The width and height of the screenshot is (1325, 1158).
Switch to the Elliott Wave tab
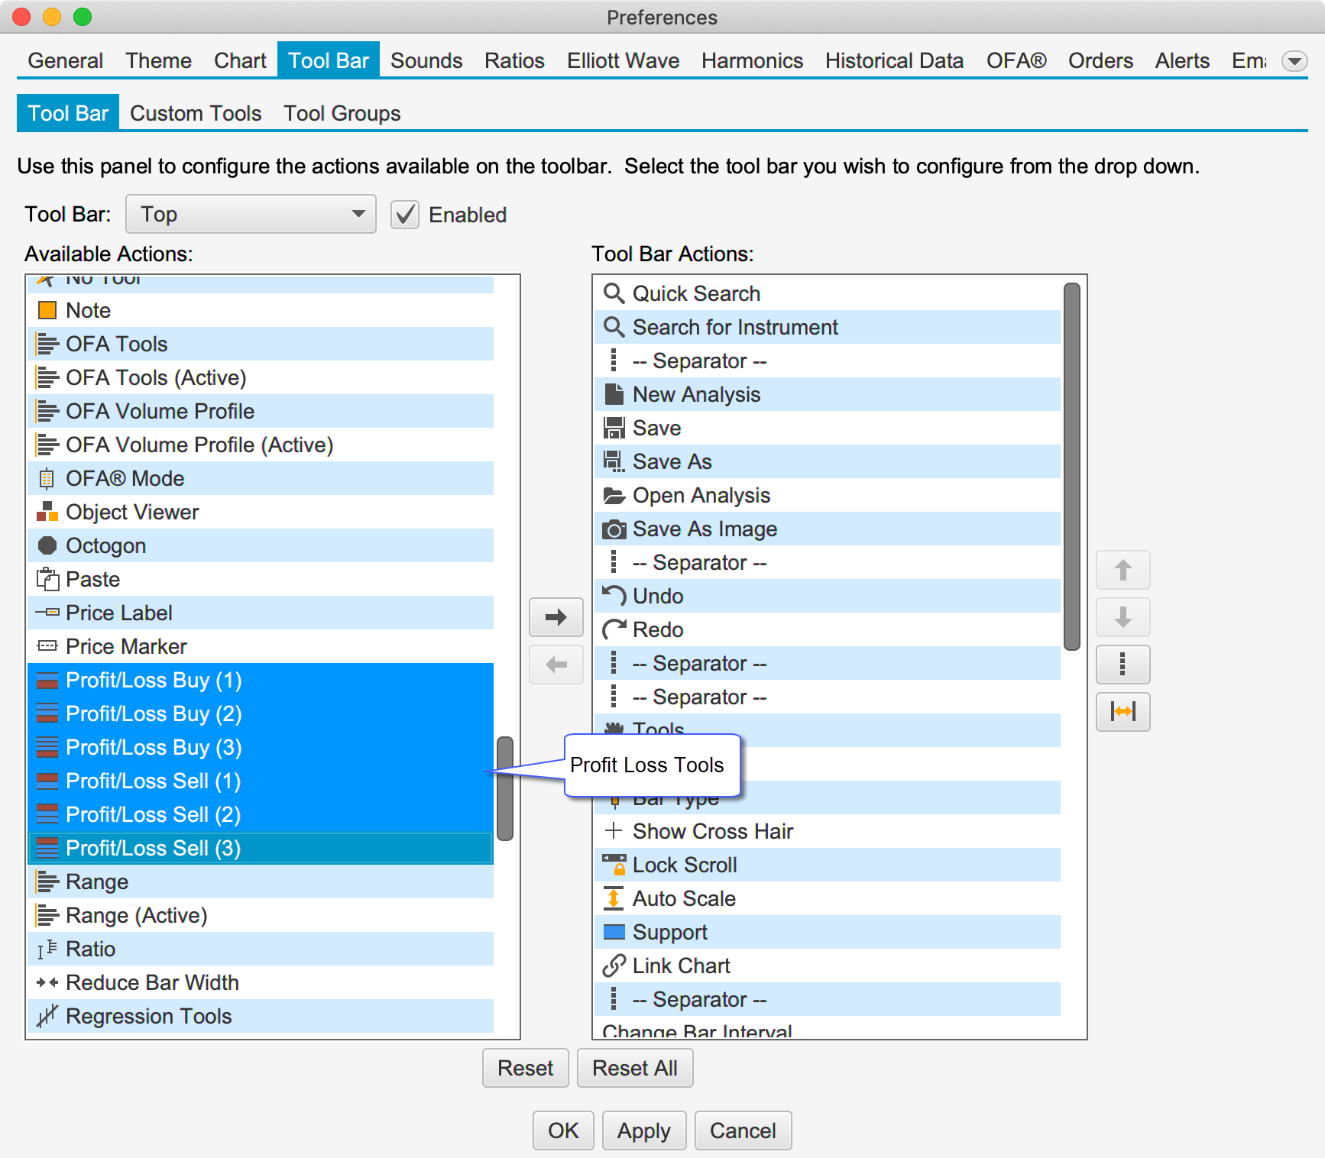click(x=622, y=61)
